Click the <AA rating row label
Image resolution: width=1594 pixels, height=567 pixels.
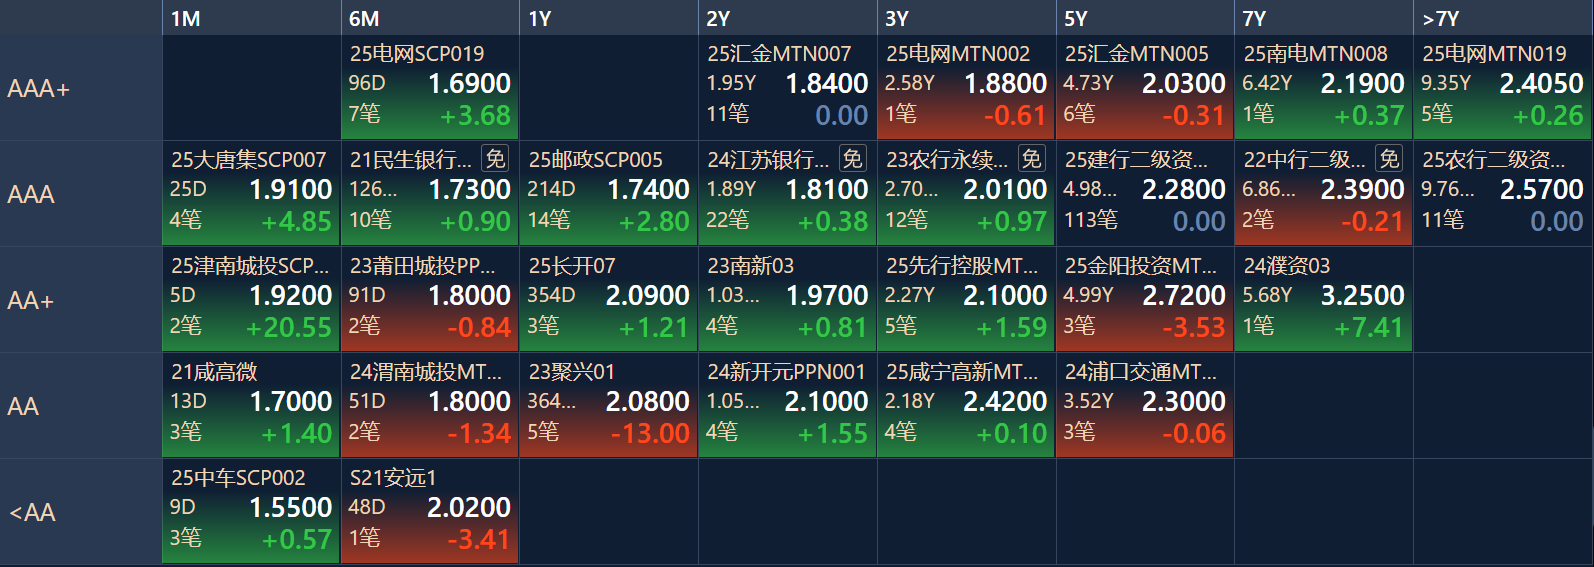click(81, 512)
